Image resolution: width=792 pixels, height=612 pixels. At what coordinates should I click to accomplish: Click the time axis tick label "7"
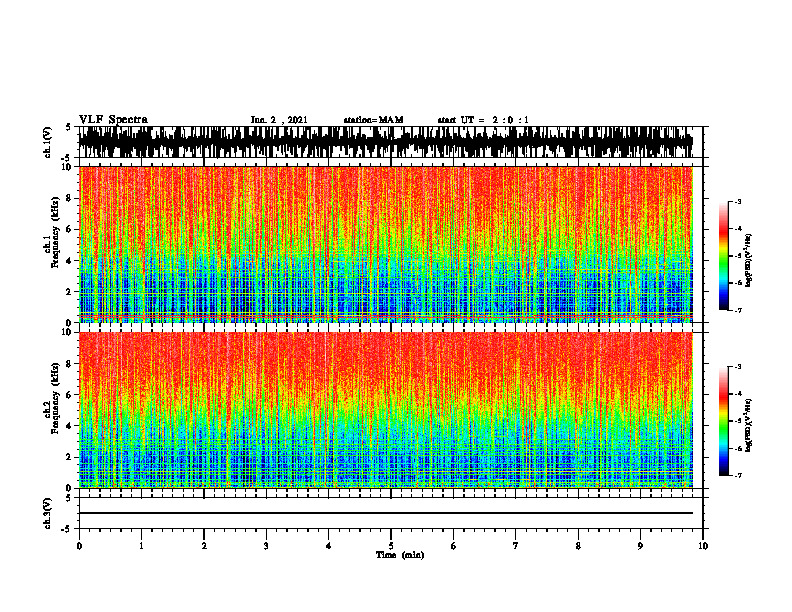click(x=516, y=546)
